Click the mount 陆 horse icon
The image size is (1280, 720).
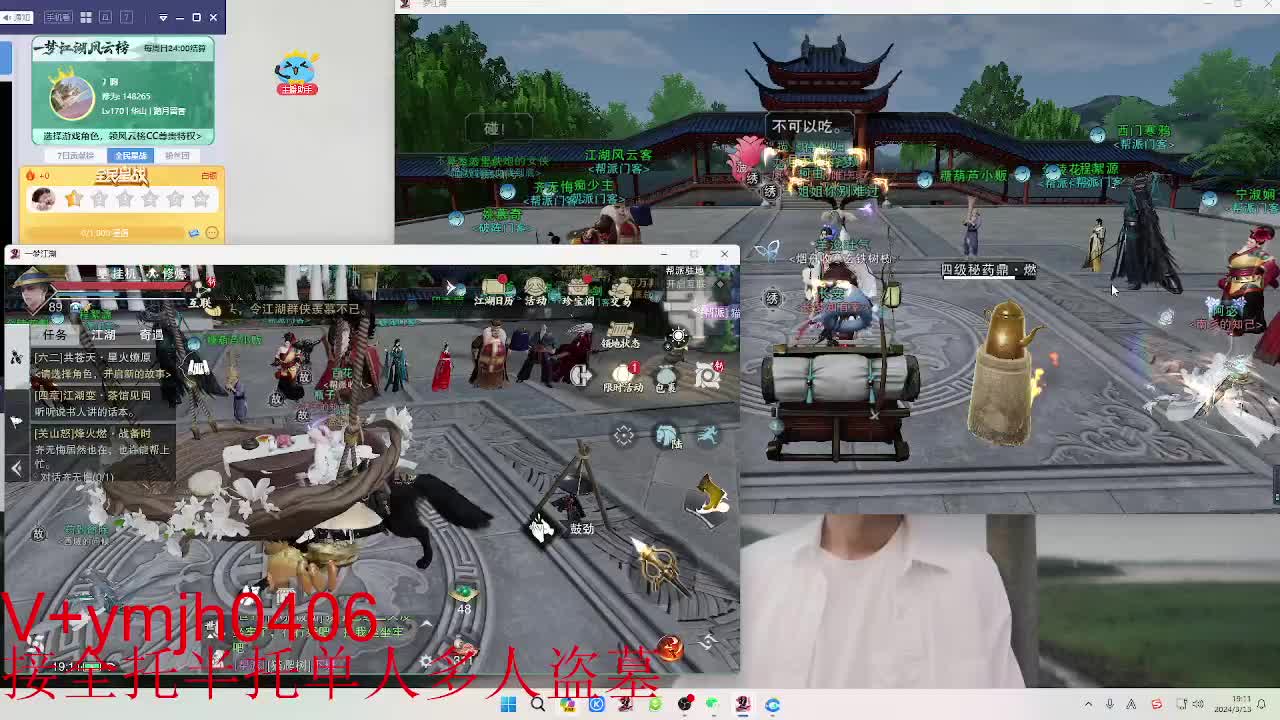point(668,435)
